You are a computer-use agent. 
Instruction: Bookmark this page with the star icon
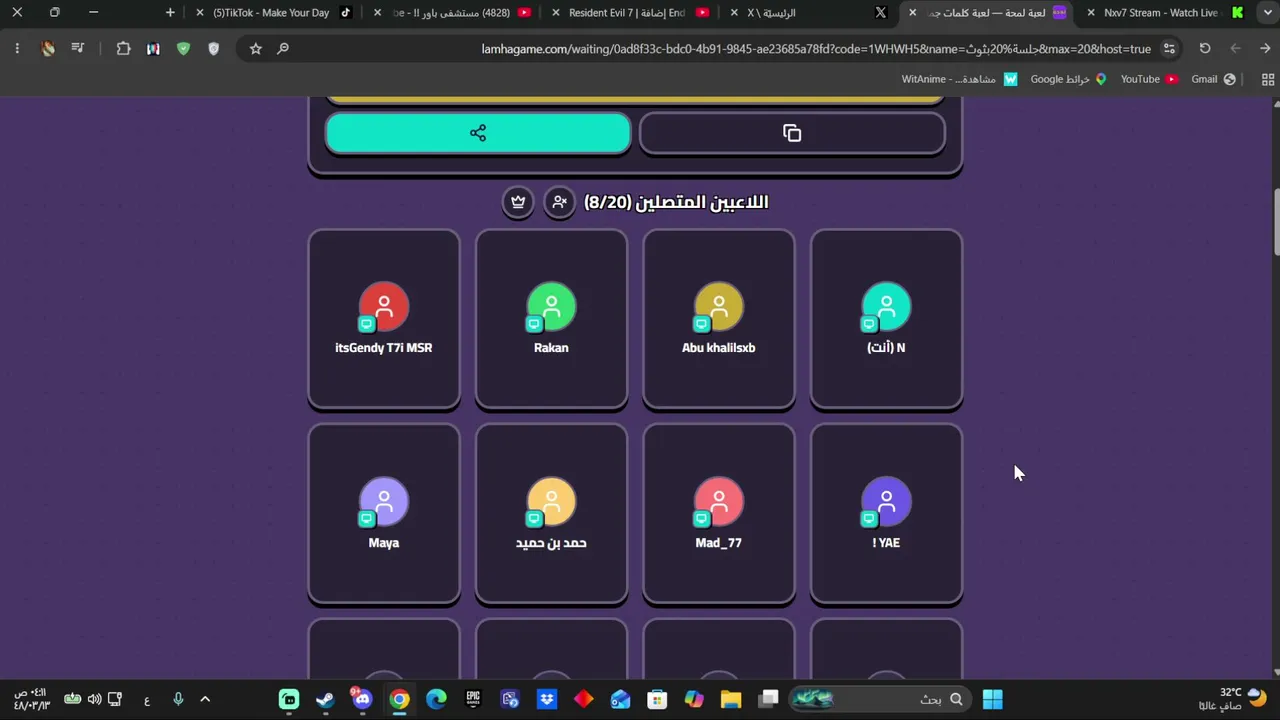256,48
